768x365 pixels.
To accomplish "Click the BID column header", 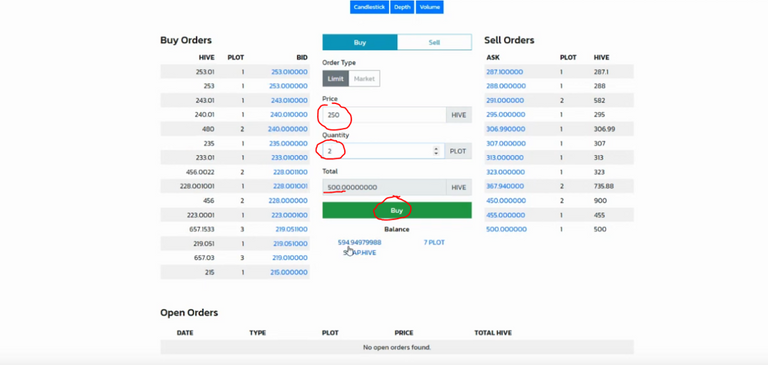I will 302,58.
